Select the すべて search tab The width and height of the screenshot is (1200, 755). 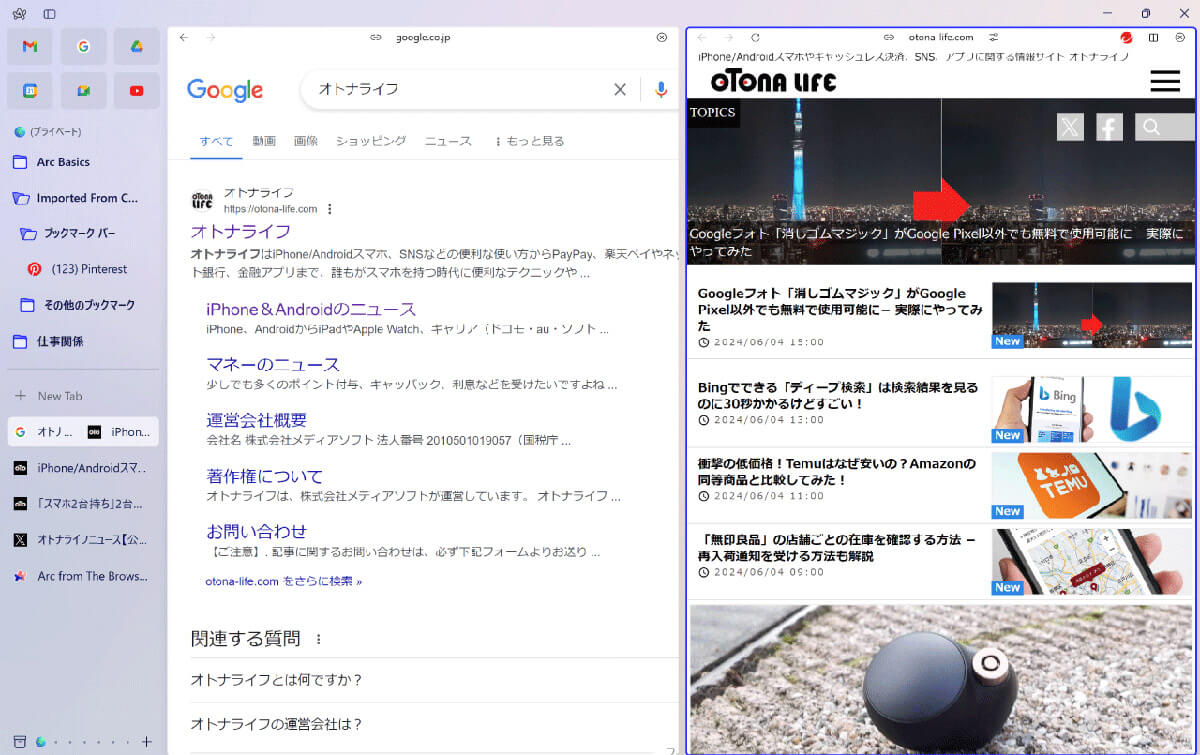coord(216,141)
